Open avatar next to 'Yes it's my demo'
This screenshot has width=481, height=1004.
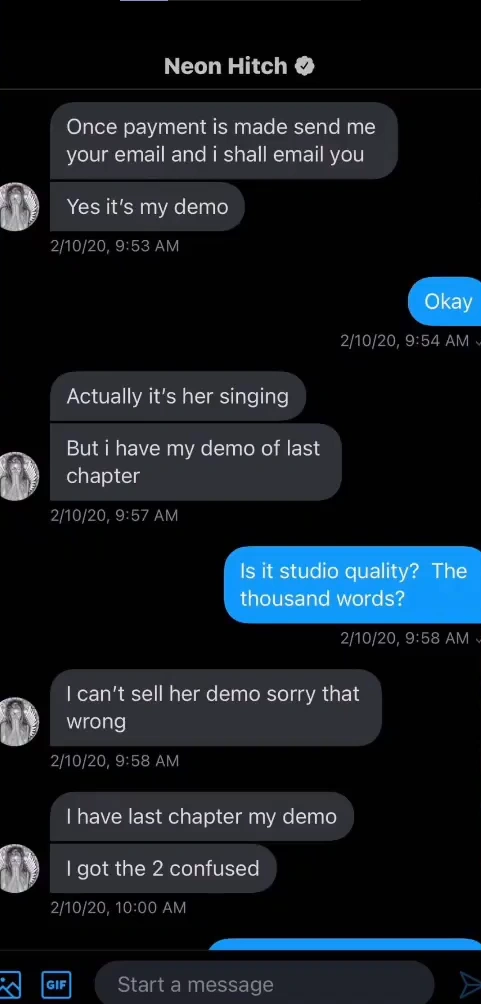pos(17,206)
